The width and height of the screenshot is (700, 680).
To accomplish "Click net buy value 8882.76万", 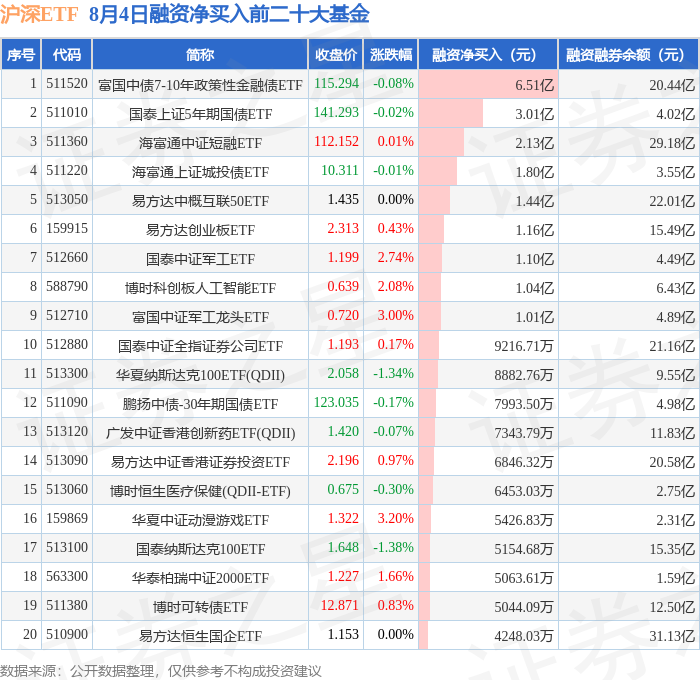I will [x=524, y=375].
